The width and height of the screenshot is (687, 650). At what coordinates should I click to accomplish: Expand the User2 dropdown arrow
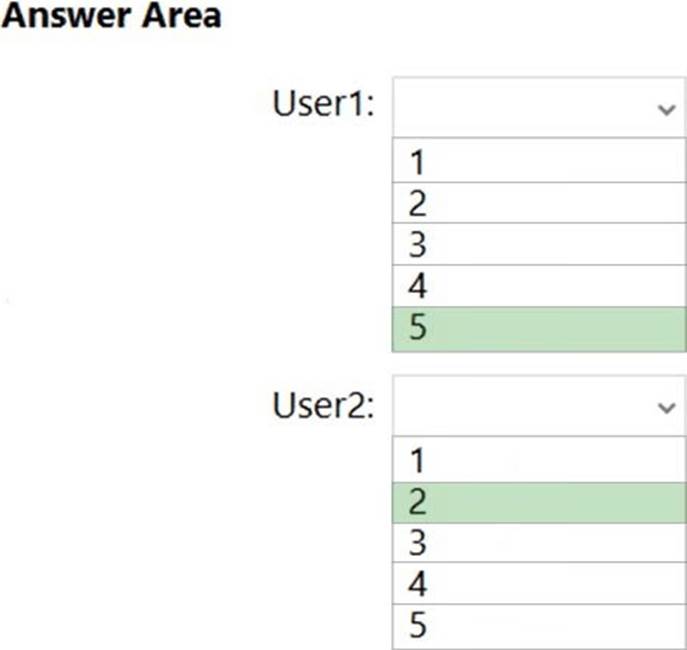pyautogui.click(x=667, y=407)
